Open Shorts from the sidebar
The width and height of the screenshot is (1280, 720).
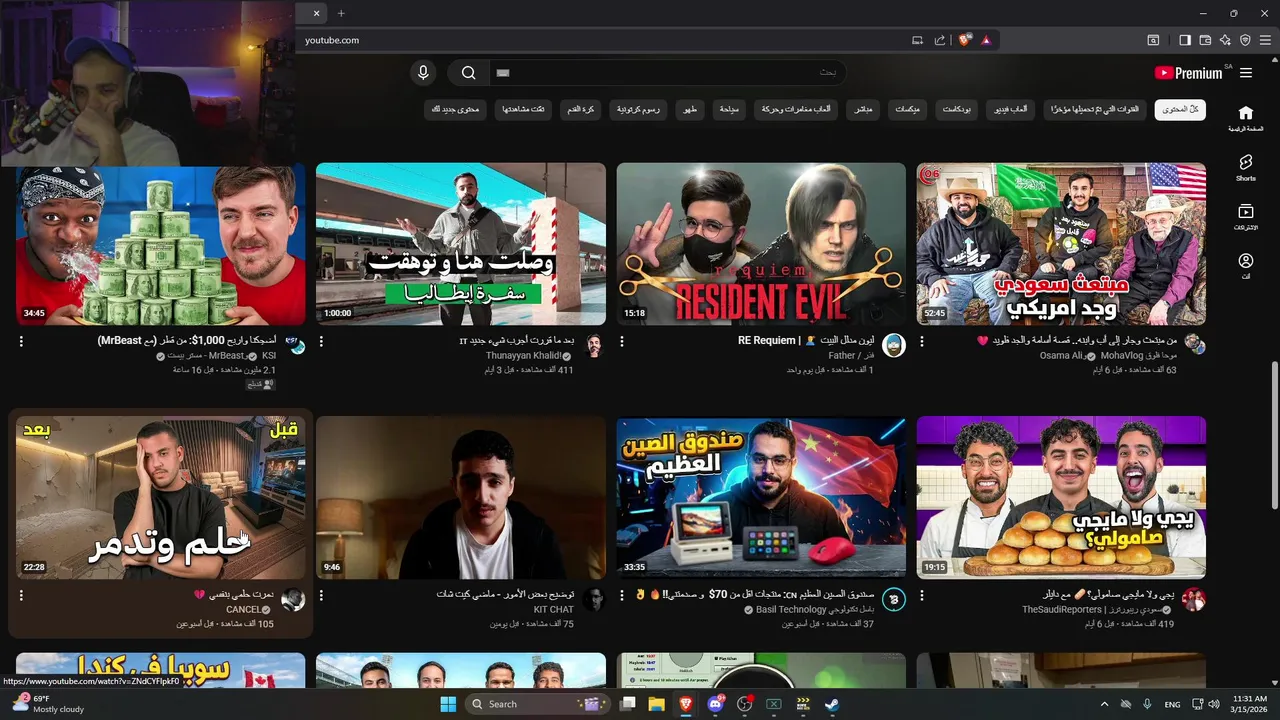pos(1245,167)
